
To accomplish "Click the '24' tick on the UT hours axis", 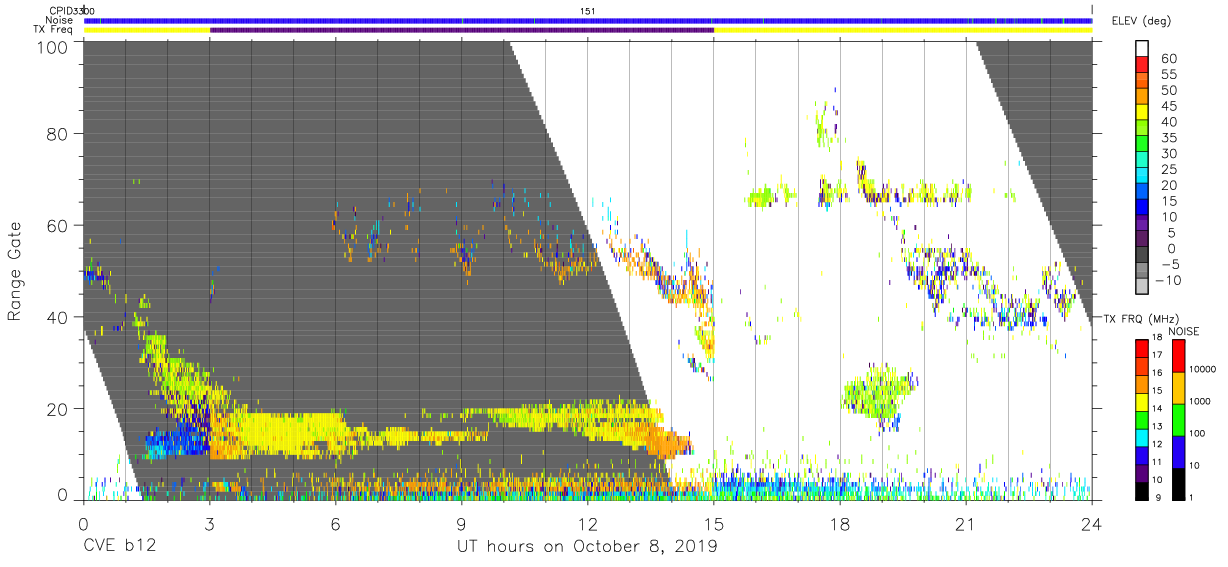I will [x=1091, y=523].
